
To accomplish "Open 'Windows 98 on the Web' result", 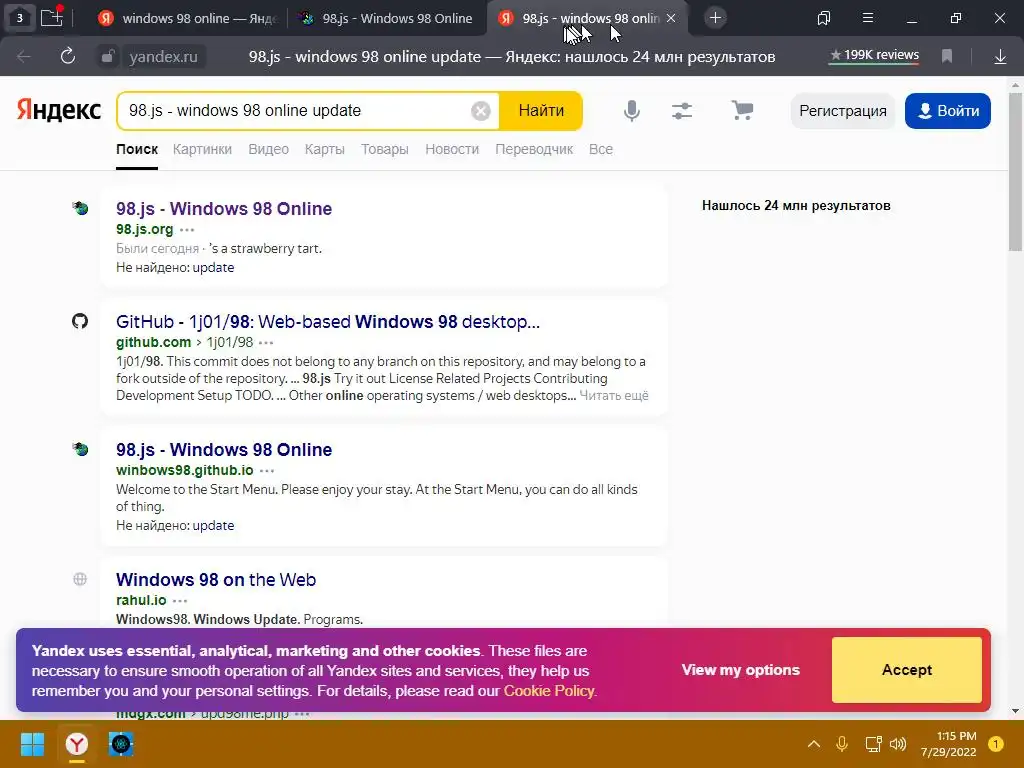I will click(216, 580).
